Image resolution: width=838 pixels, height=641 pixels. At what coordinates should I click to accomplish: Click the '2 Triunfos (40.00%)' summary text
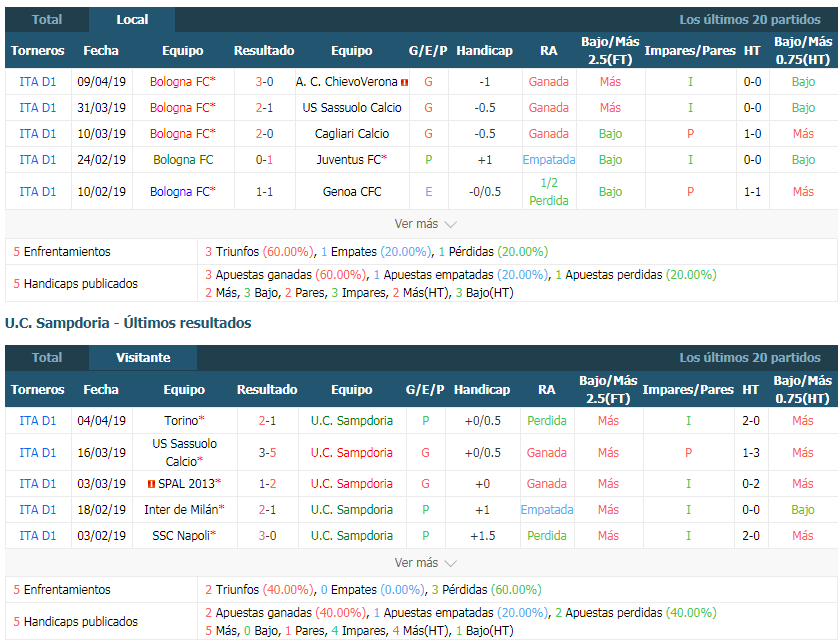(x=259, y=590)
